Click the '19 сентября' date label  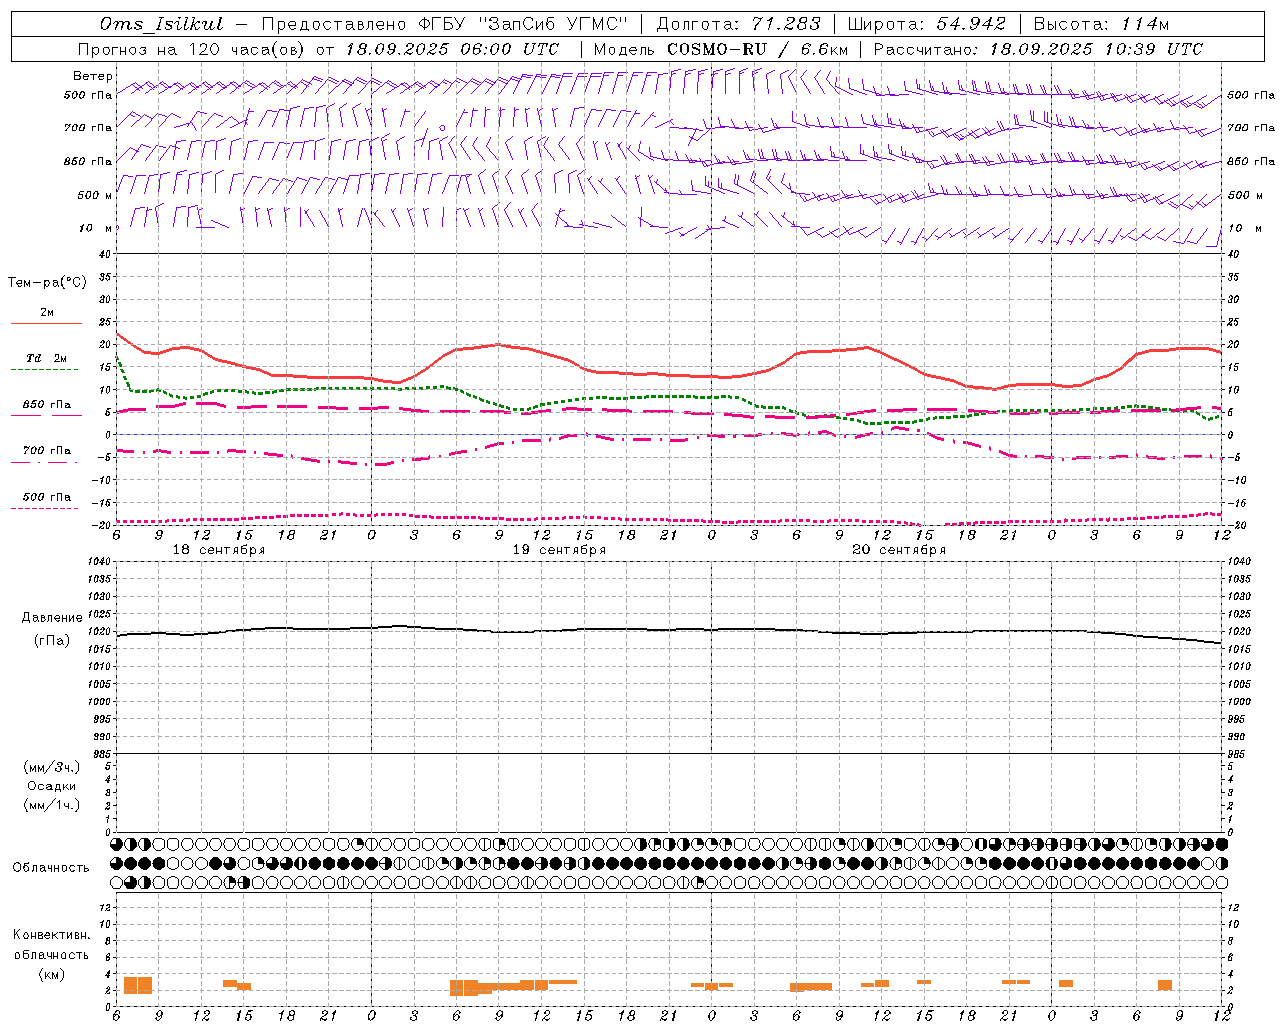coord(559,550)
